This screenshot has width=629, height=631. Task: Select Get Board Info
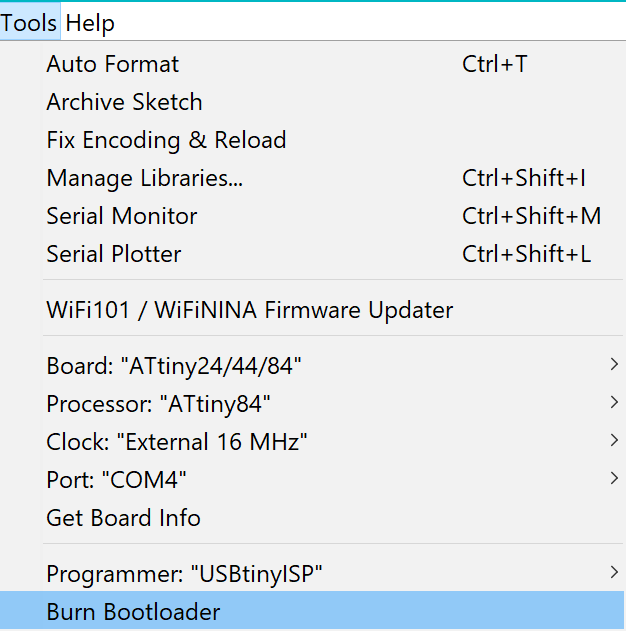124,519
